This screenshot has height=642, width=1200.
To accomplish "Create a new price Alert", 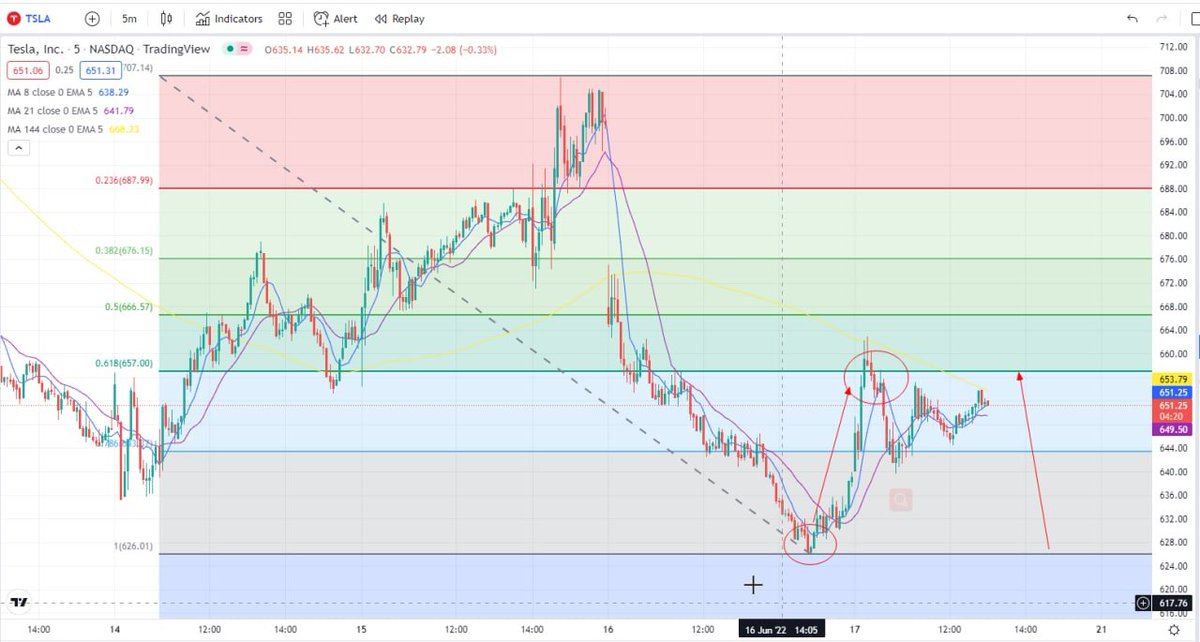I will pyautogui.click(x=338, y=18).
